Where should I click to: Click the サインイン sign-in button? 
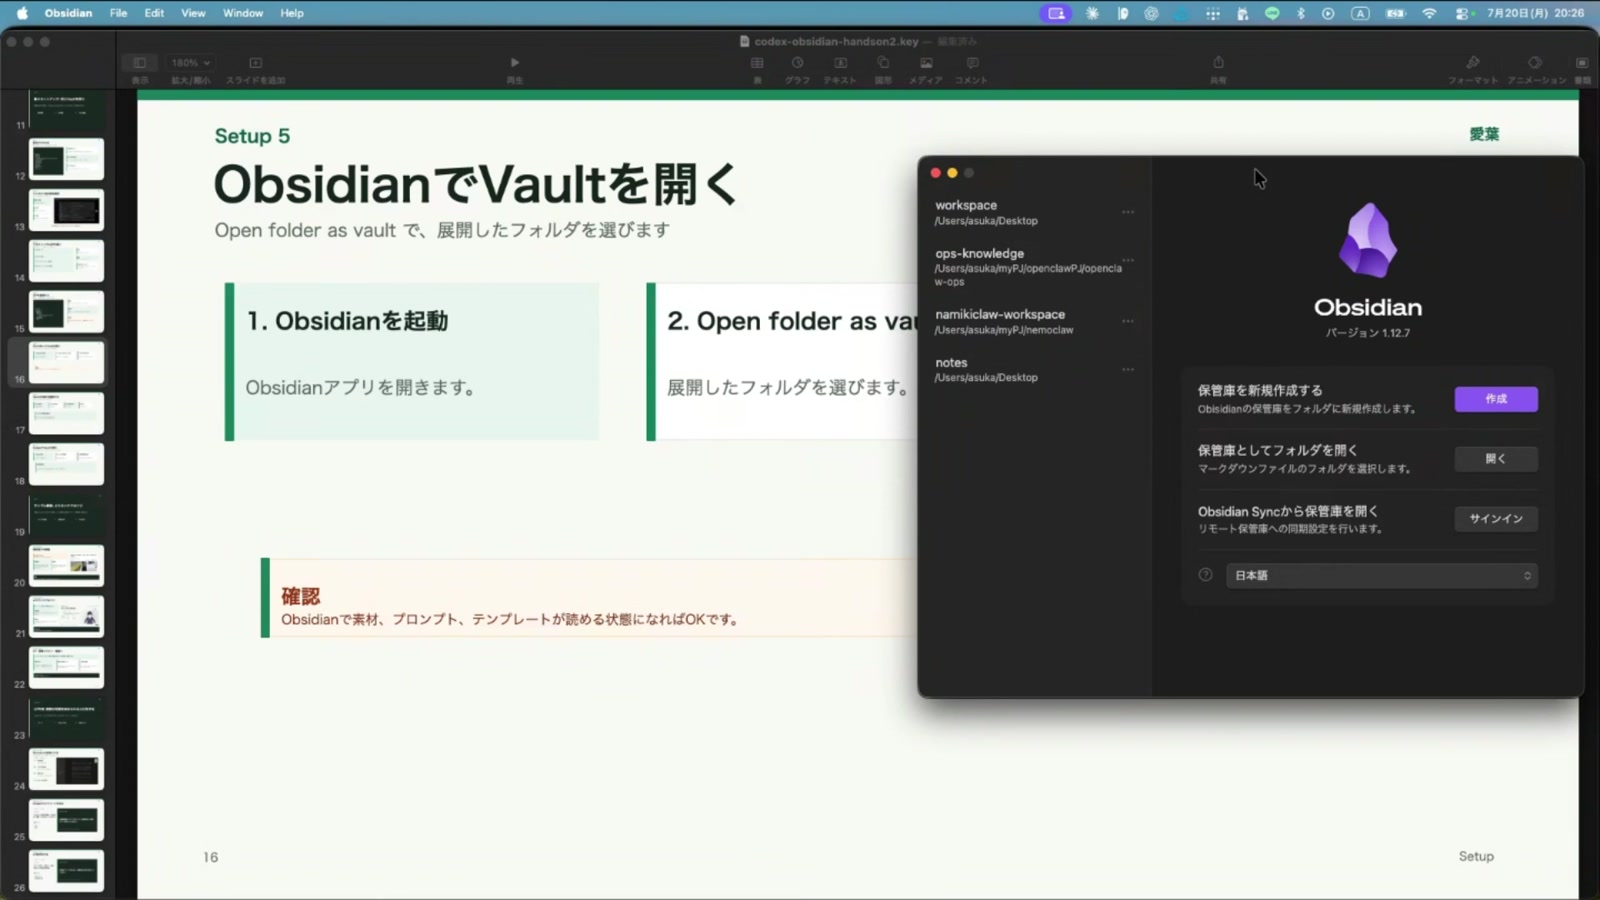tap(1496, 519)
